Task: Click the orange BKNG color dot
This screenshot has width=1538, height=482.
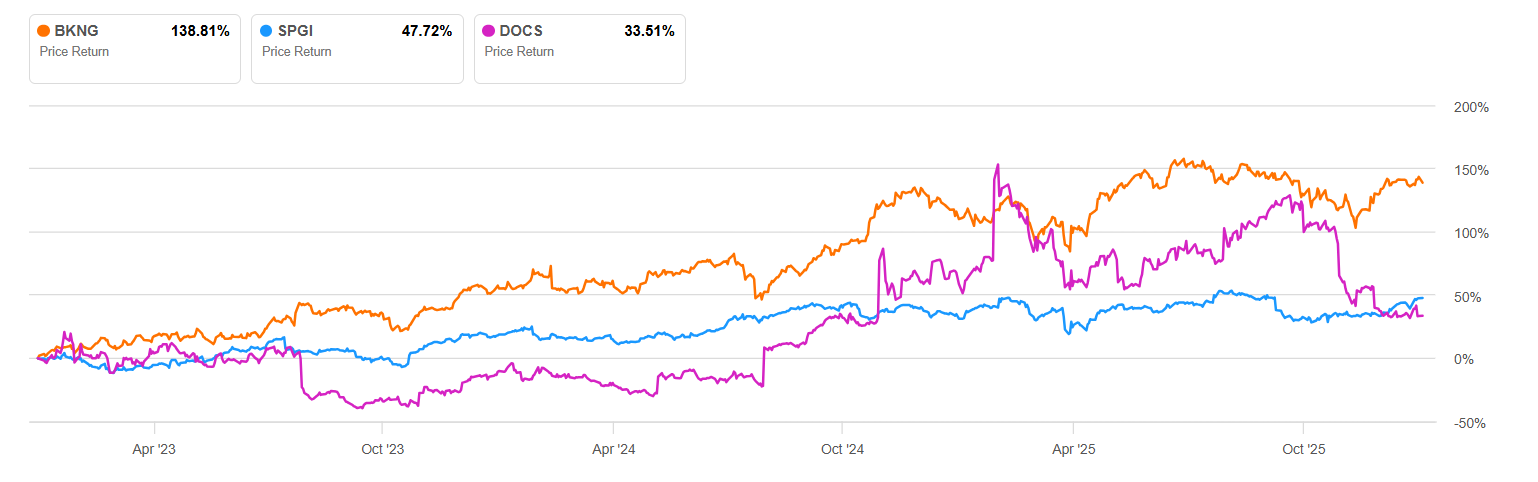Action: 44,32
